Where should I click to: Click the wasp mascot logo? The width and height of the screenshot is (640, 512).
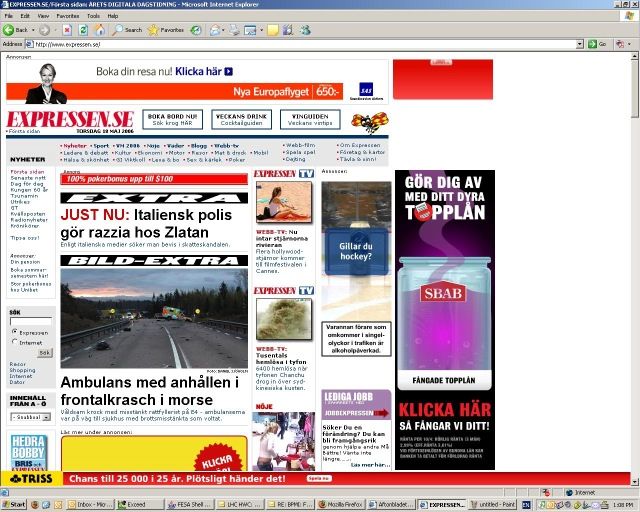tap(369, 122)
